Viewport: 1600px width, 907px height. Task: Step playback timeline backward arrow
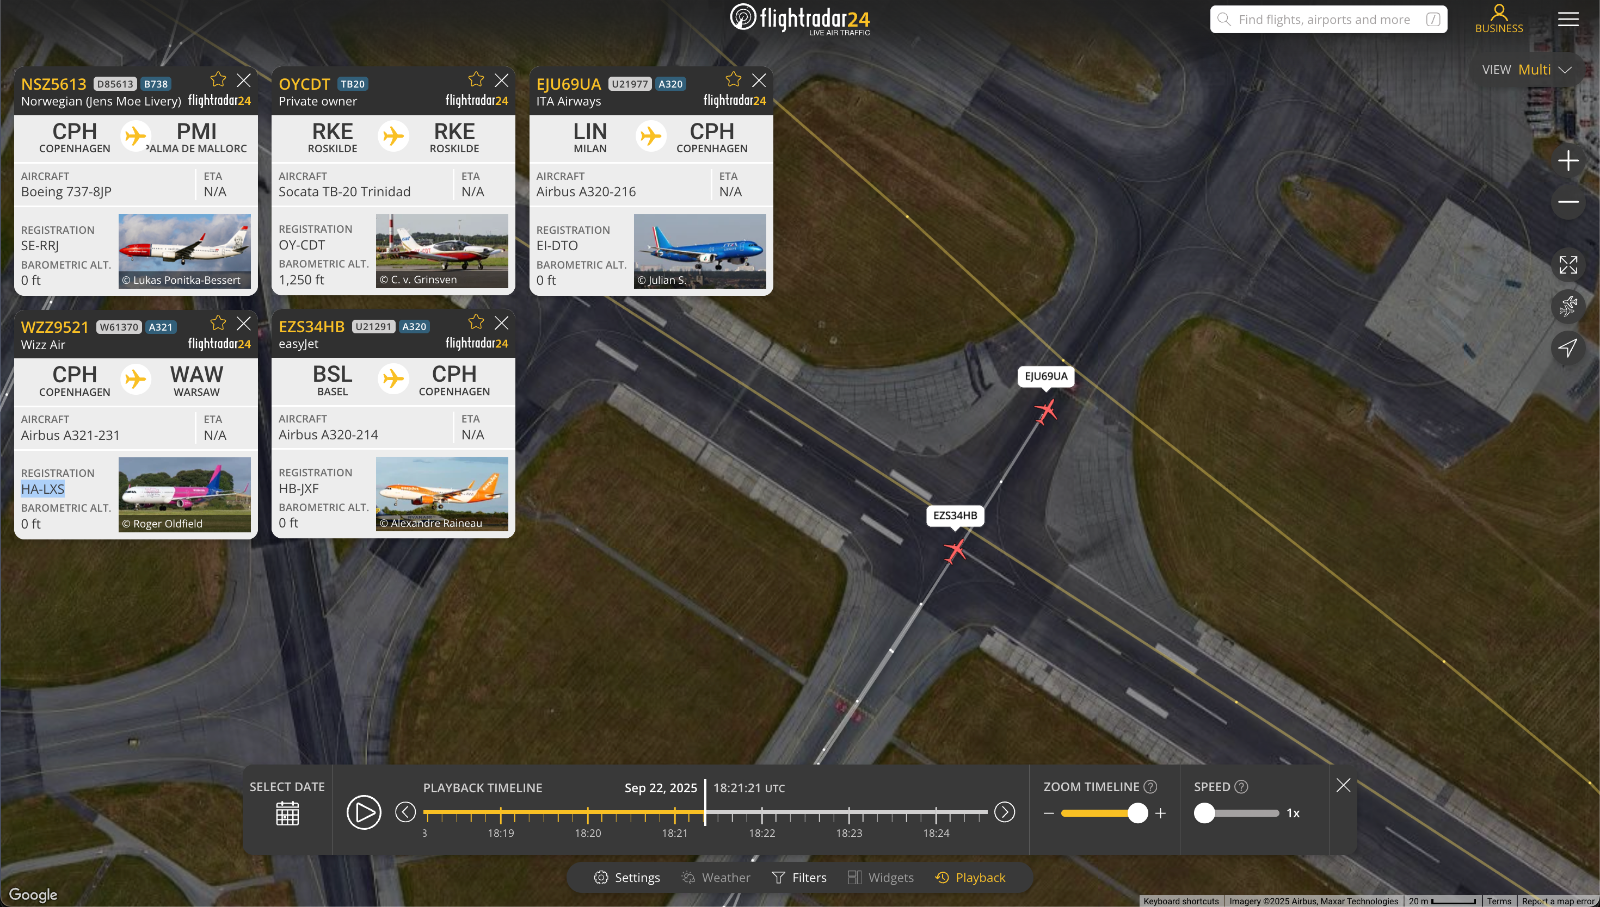(x=405, y=812)
